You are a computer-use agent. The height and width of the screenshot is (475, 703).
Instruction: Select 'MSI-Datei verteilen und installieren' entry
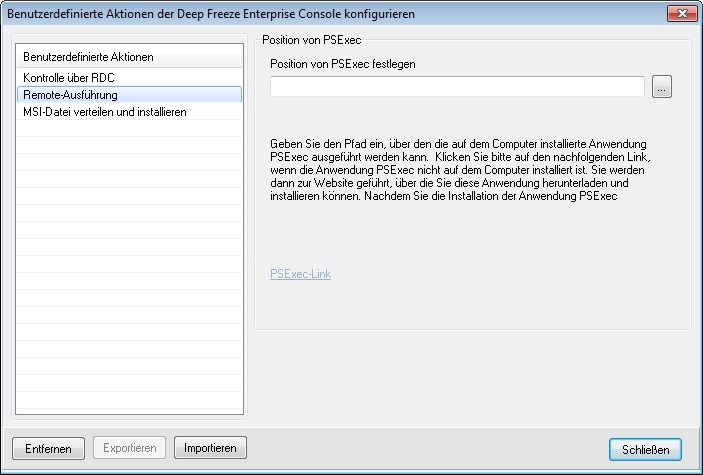129,112
